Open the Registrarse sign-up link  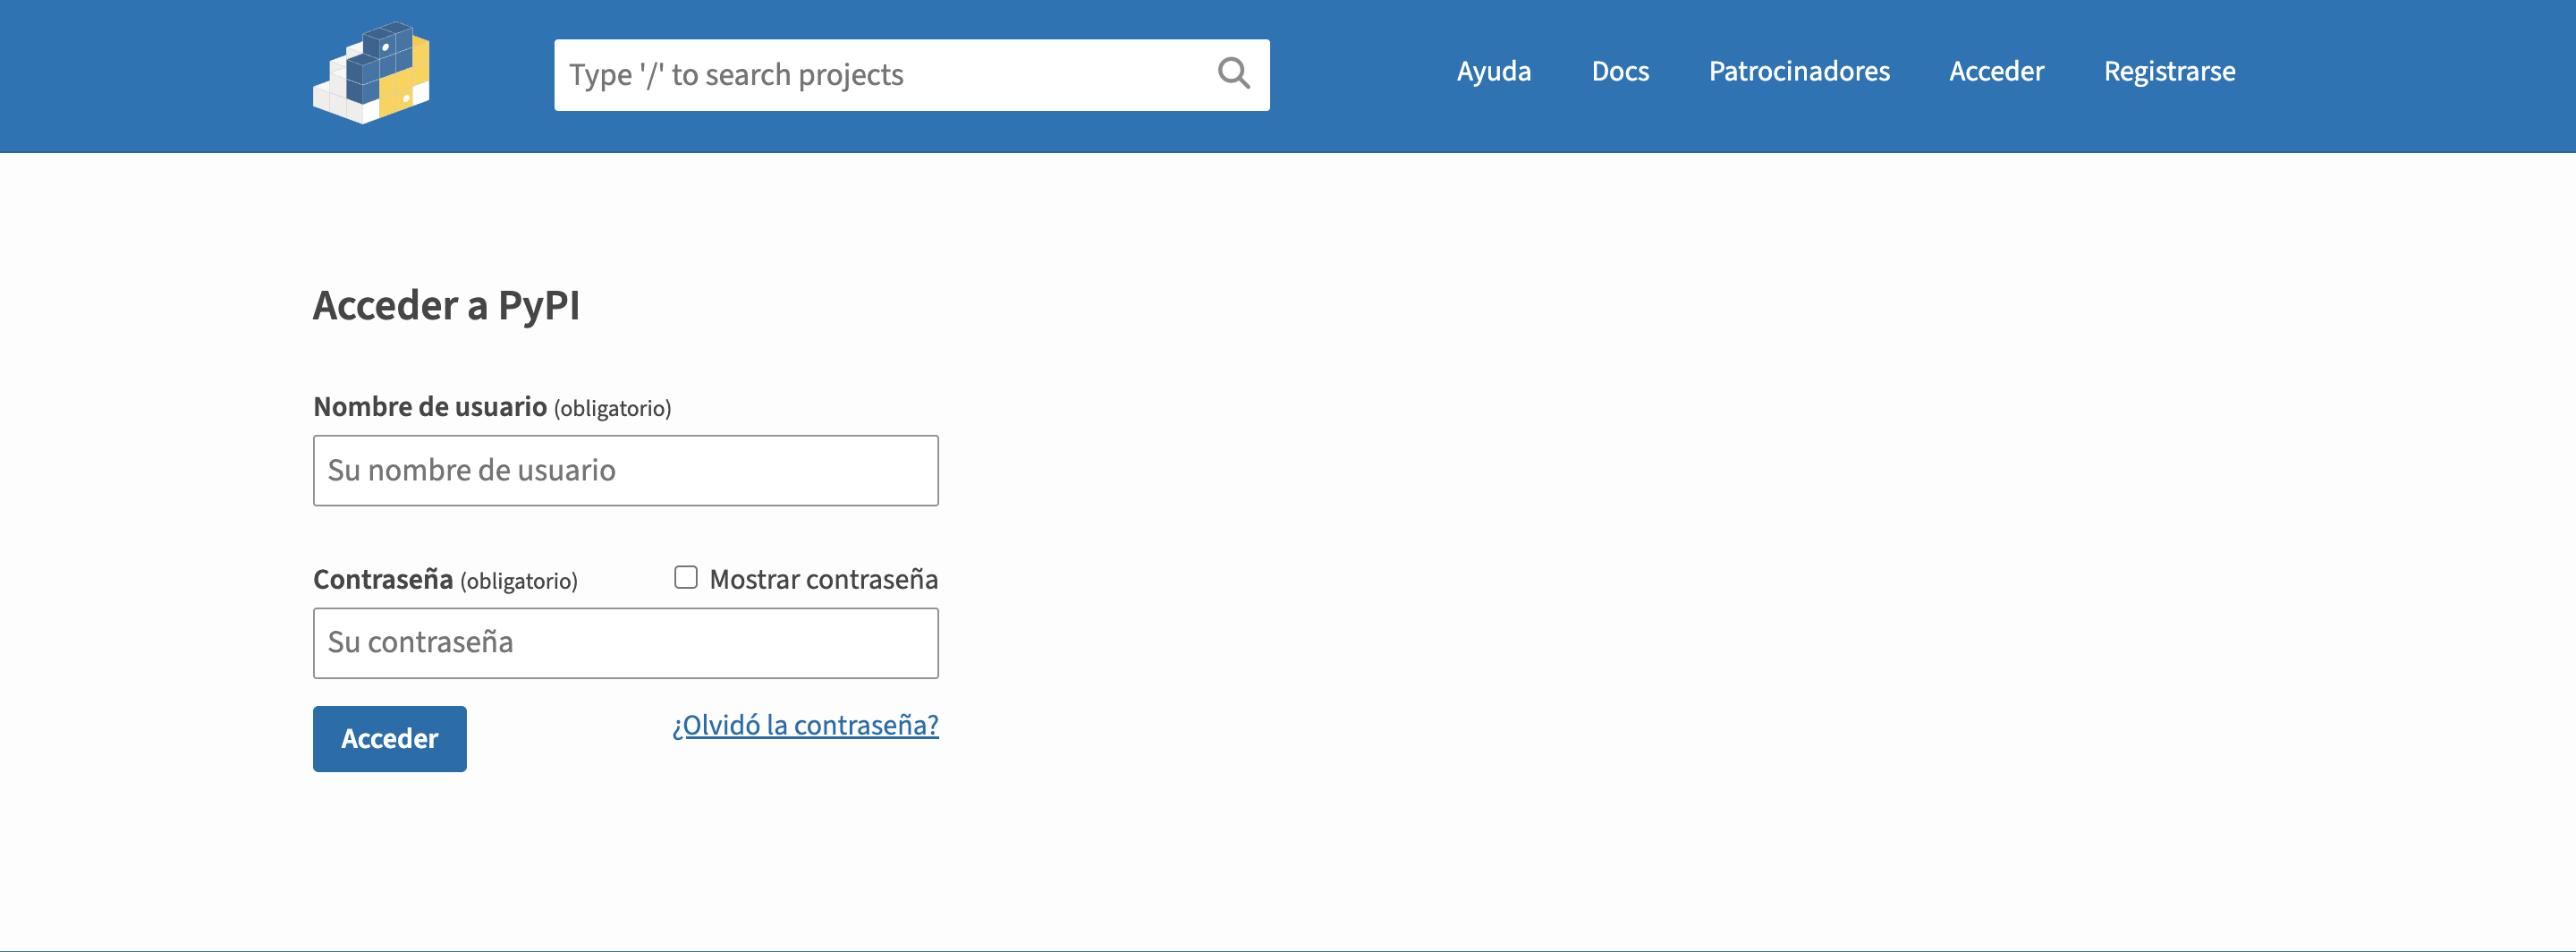coord(2168,72)
